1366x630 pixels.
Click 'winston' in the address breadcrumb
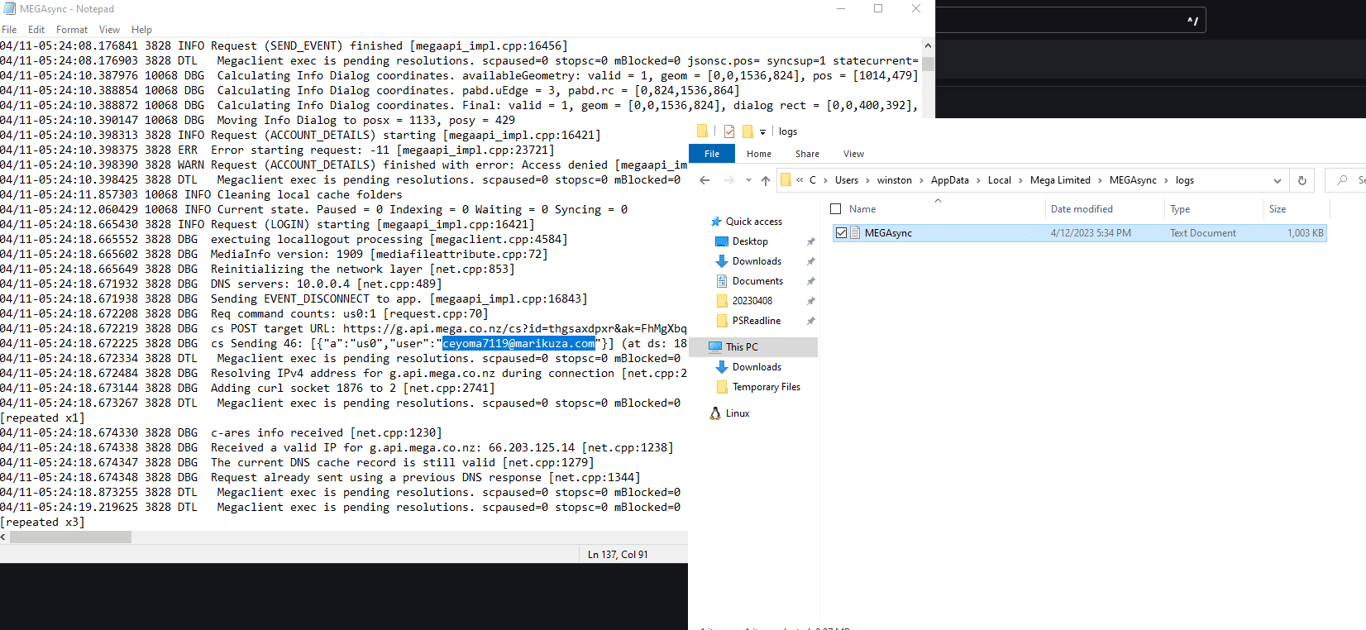click(x=894, y=181)
